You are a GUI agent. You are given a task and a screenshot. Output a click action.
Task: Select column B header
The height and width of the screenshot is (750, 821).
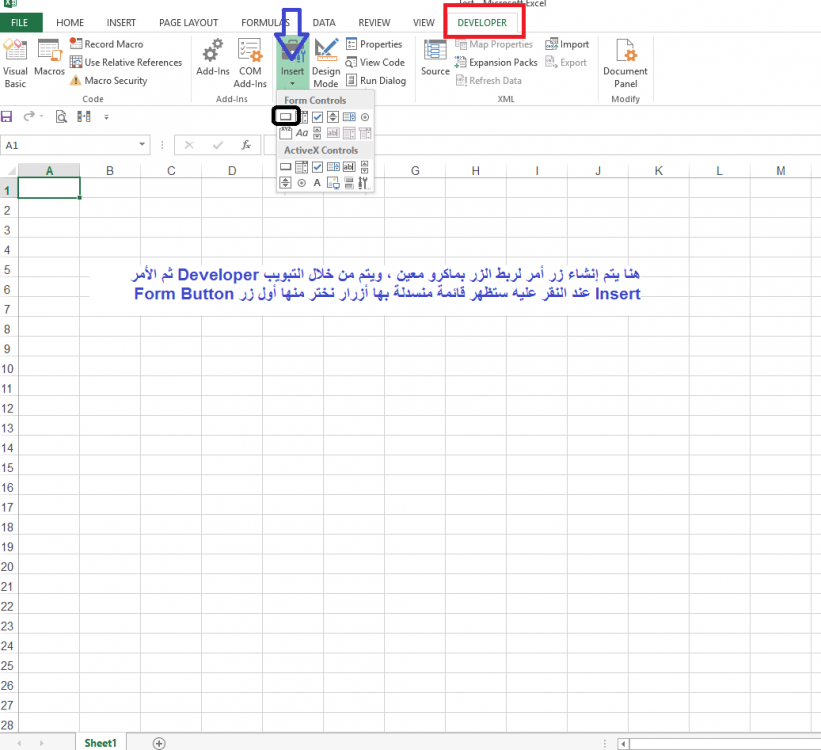110,171
